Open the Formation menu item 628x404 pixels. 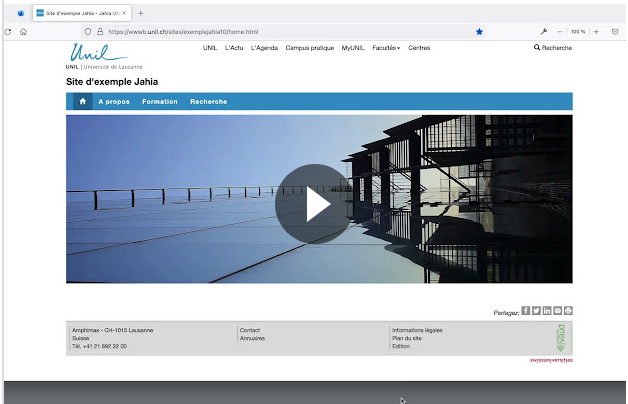[160, 101]
